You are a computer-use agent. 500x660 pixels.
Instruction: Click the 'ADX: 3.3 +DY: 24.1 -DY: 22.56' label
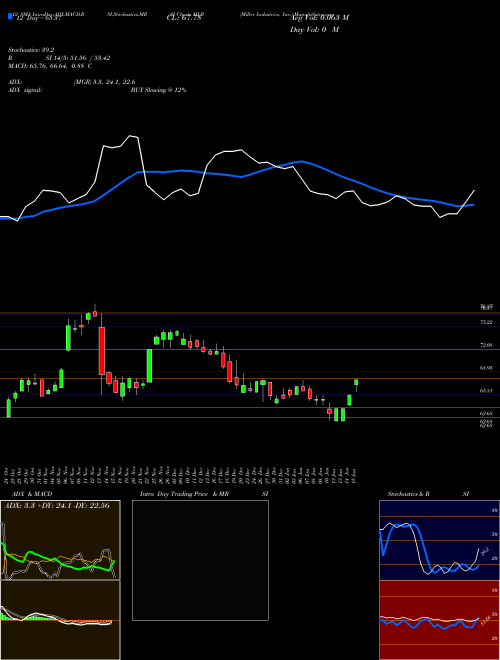click(56, 506)
